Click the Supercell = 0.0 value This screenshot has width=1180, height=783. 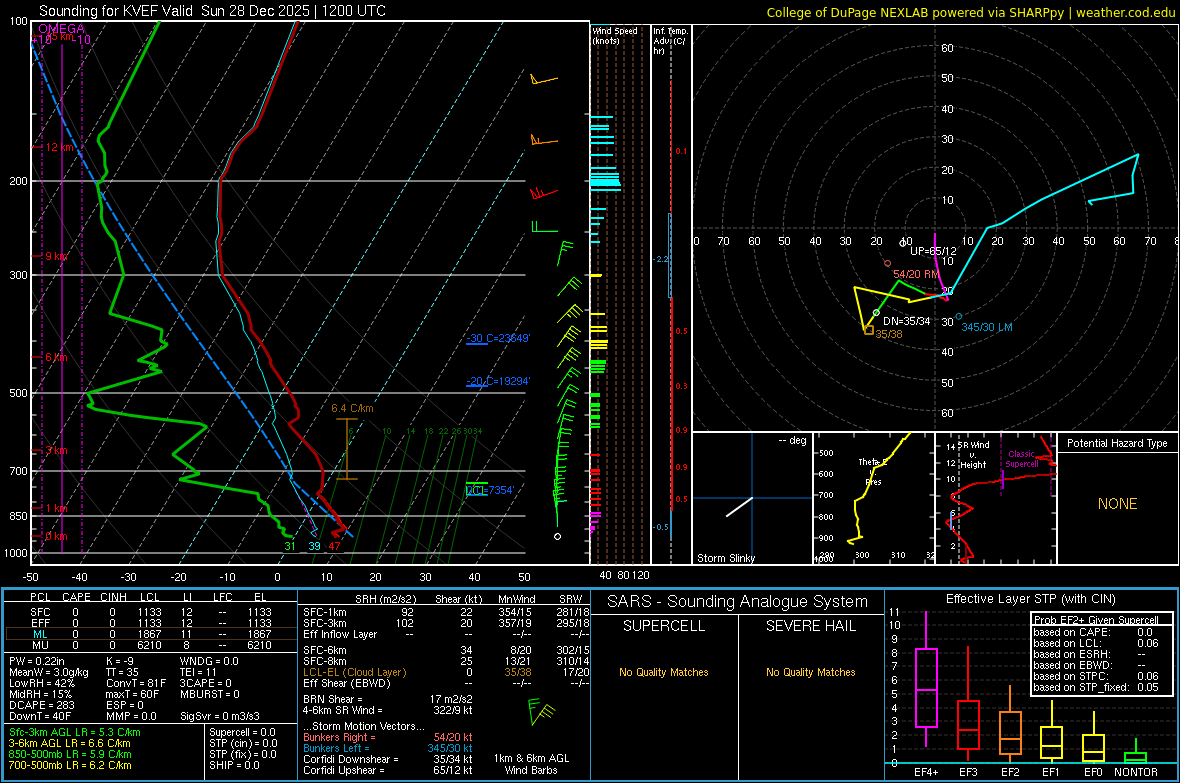(242, 732)
